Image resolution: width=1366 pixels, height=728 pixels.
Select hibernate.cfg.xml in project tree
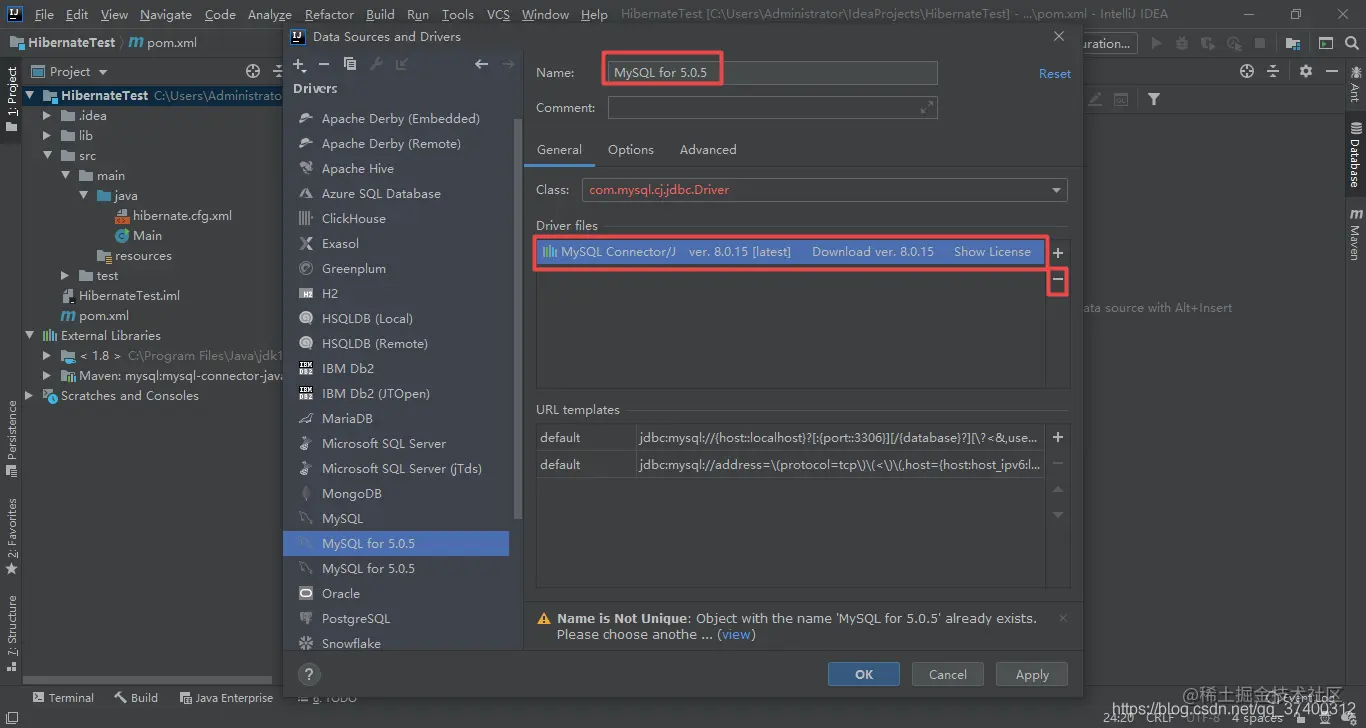pos(182,216)
